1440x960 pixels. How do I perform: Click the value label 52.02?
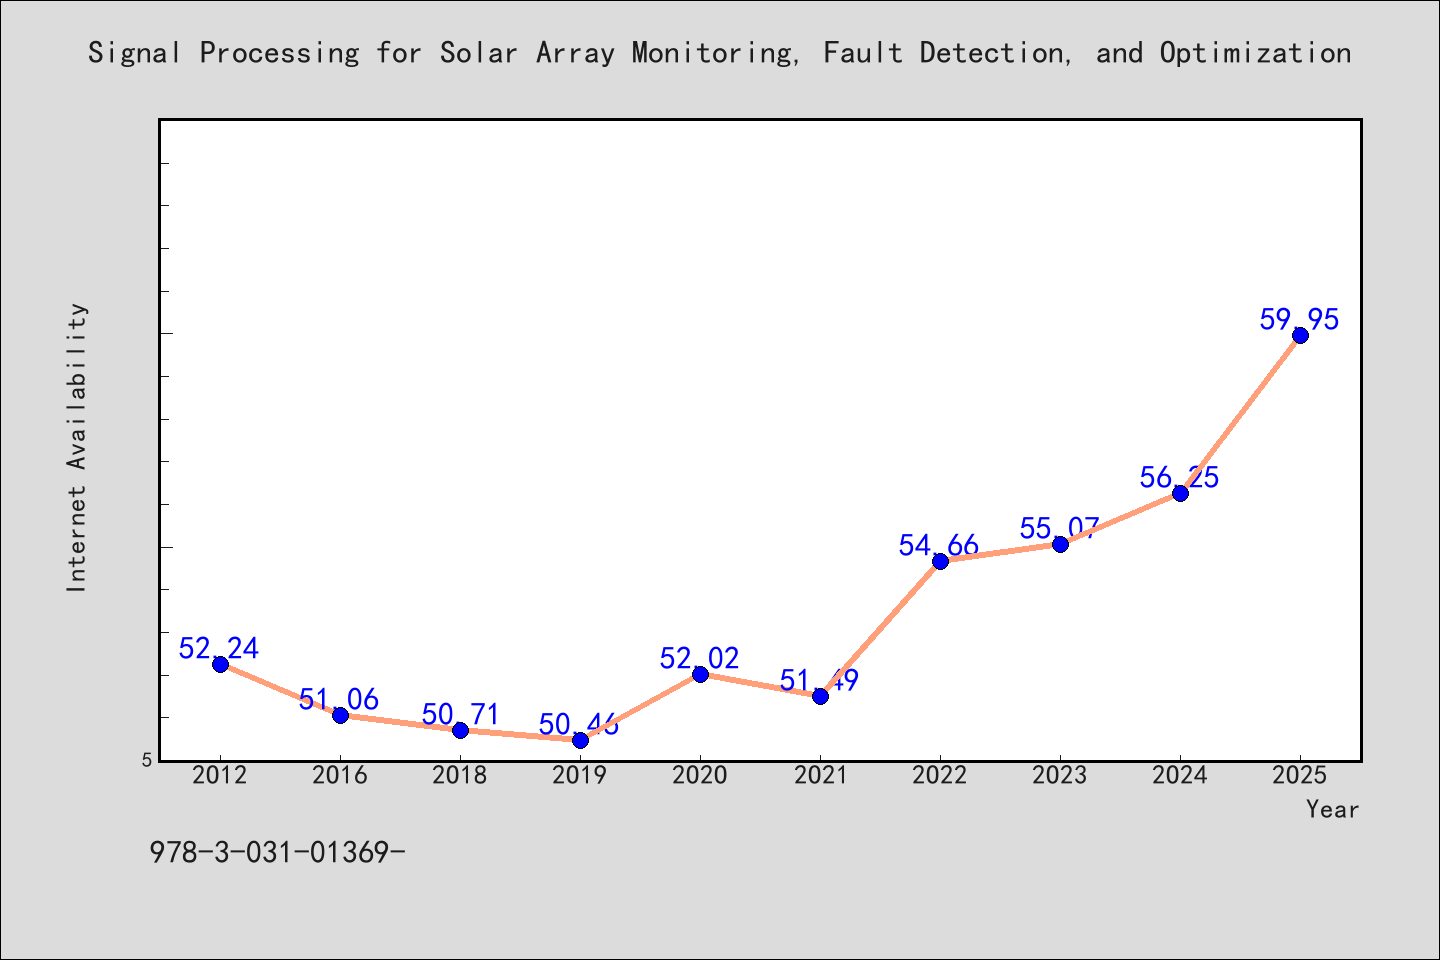pos(700,658)
